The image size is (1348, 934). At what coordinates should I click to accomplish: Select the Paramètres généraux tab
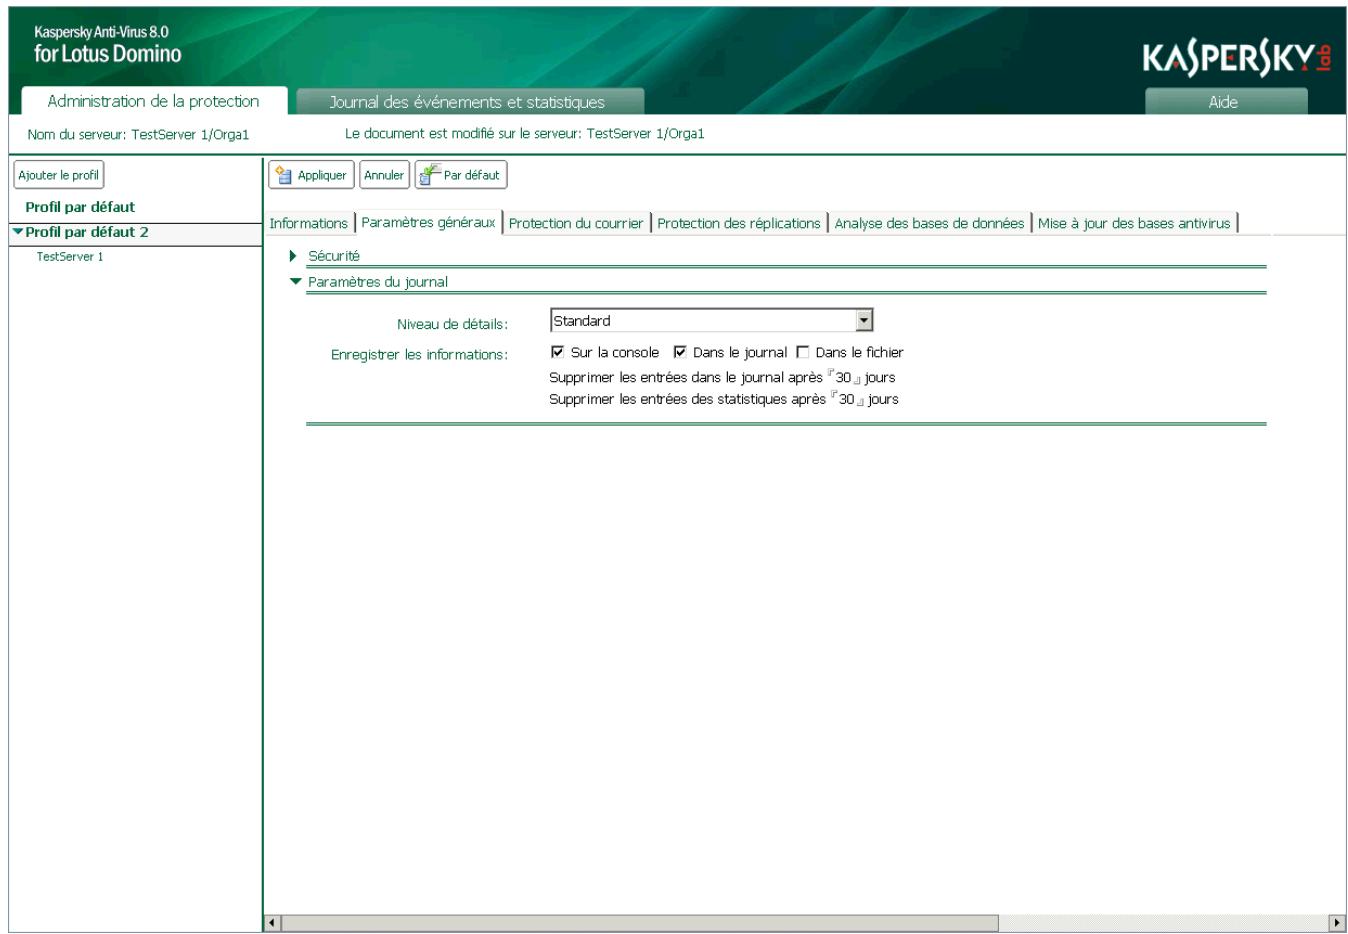428,222
